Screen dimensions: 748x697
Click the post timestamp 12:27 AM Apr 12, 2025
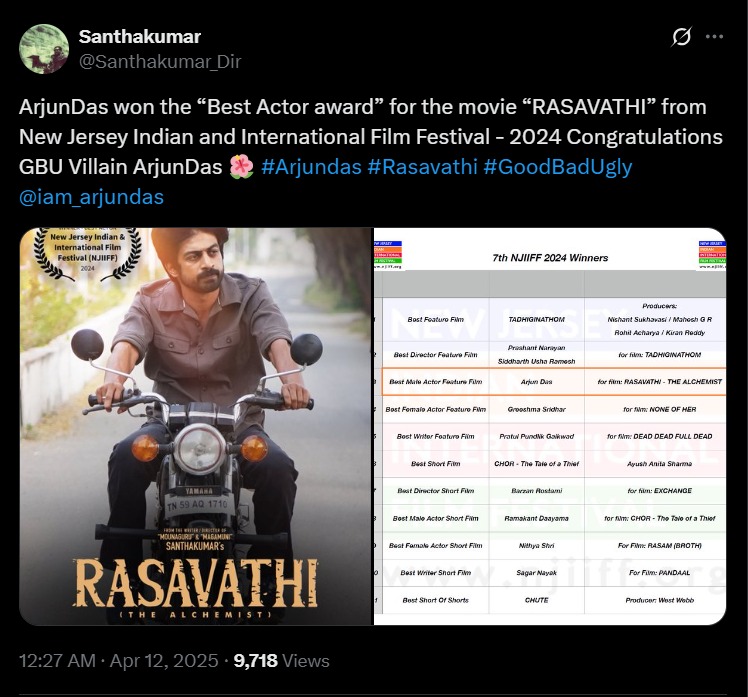(x=119, y=661)
